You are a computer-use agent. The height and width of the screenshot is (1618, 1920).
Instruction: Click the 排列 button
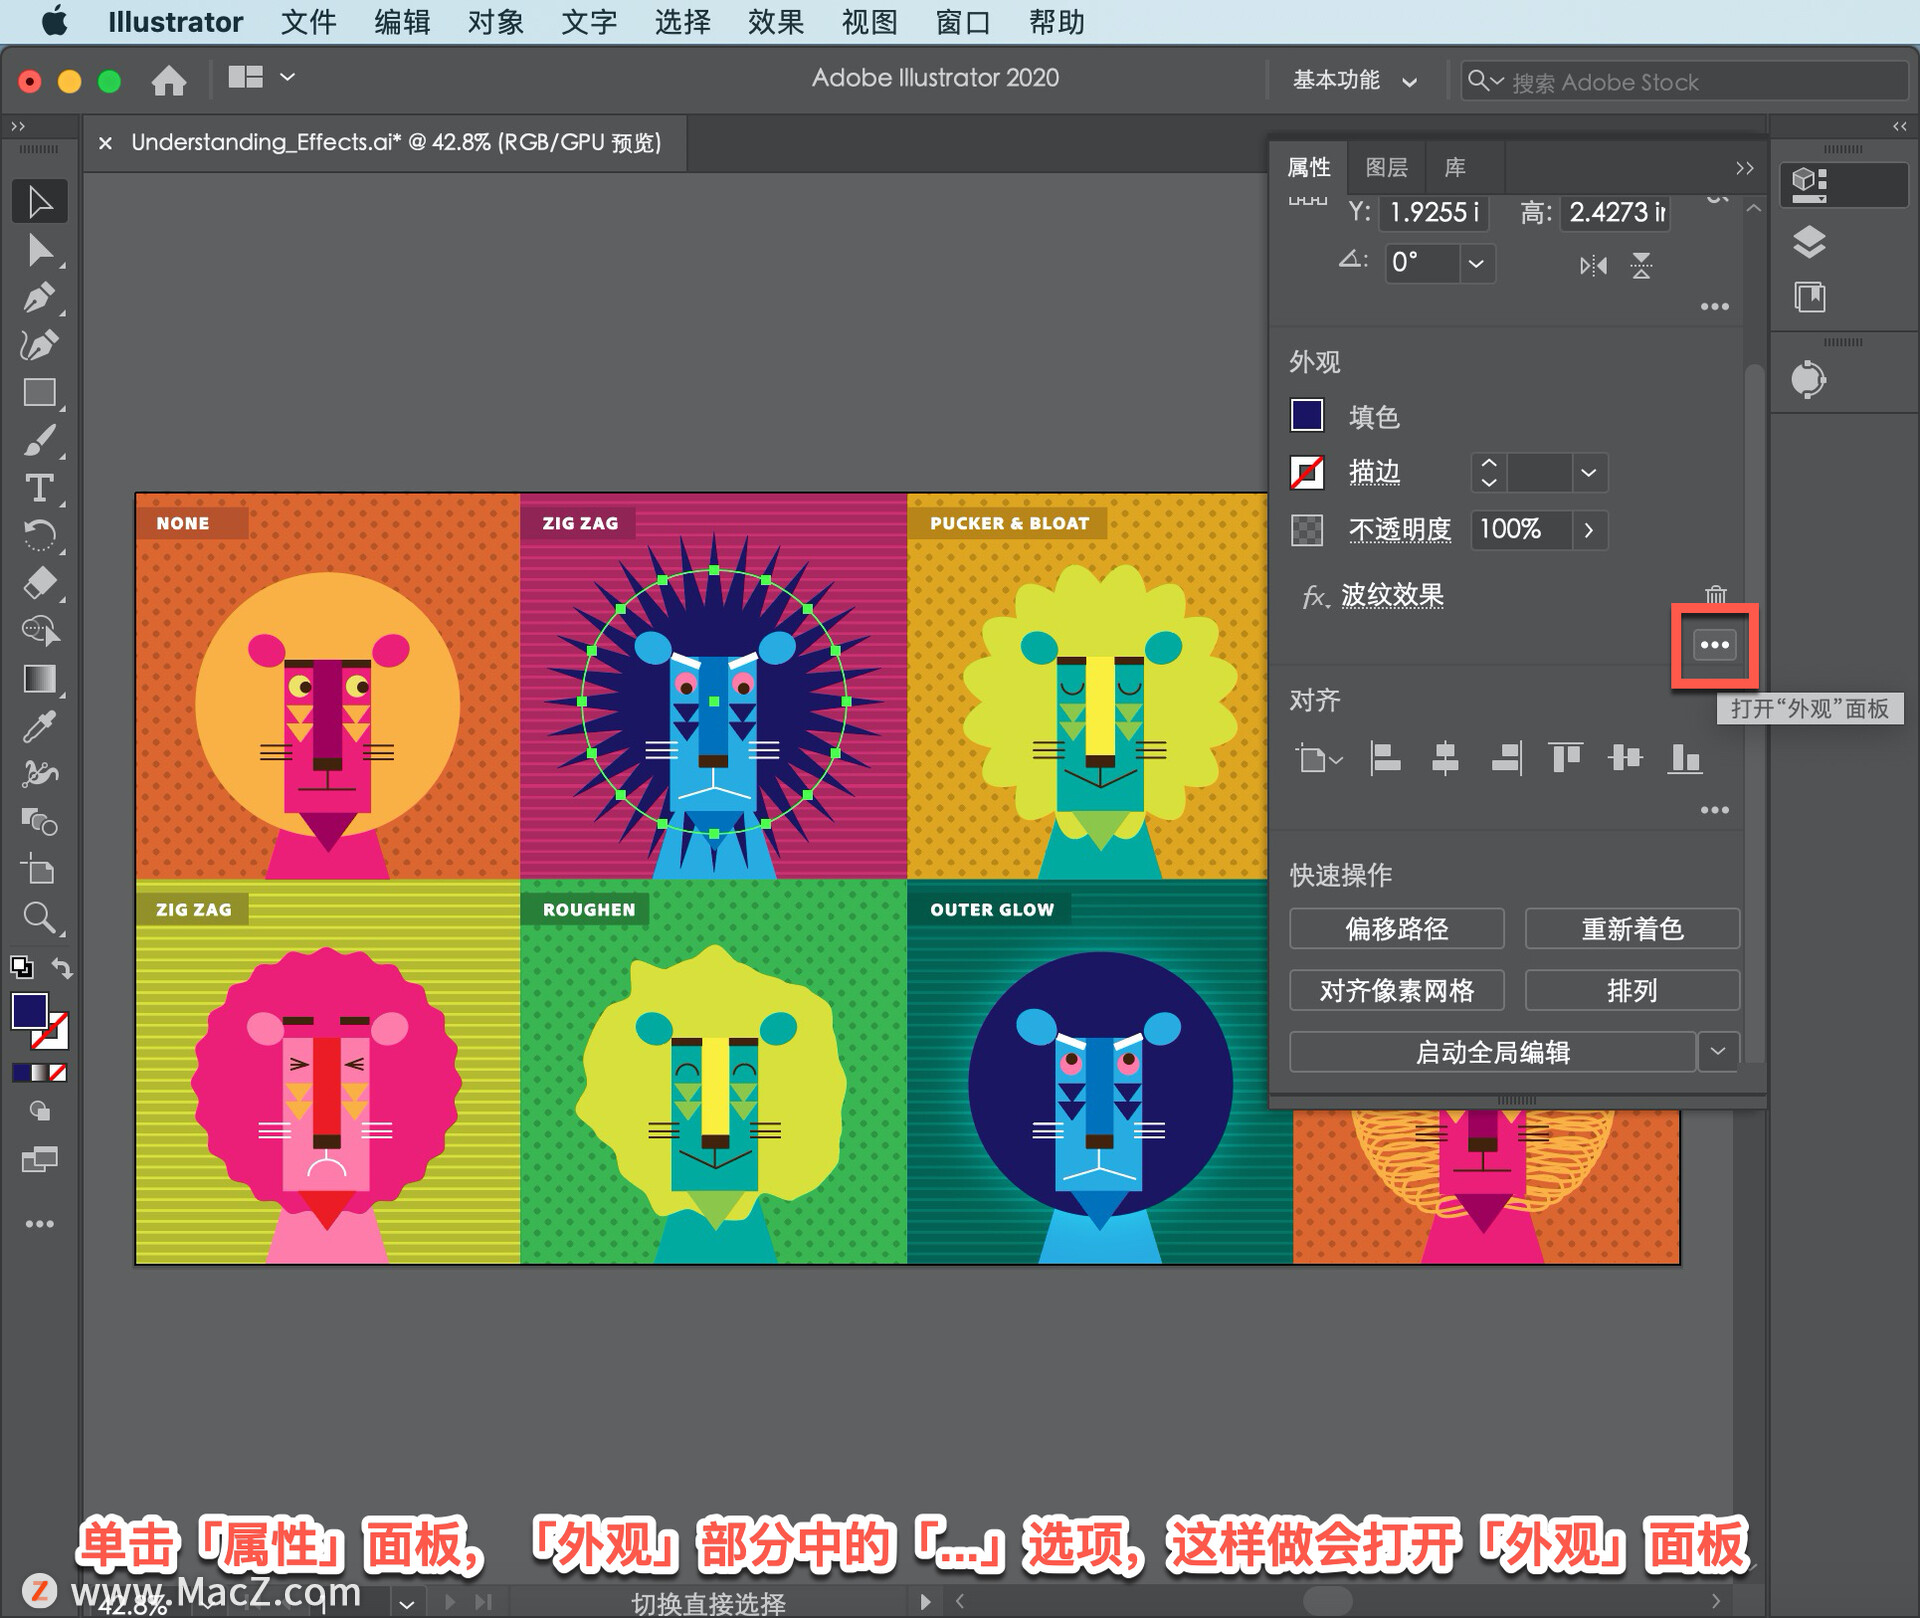[x=1632, y=990]
